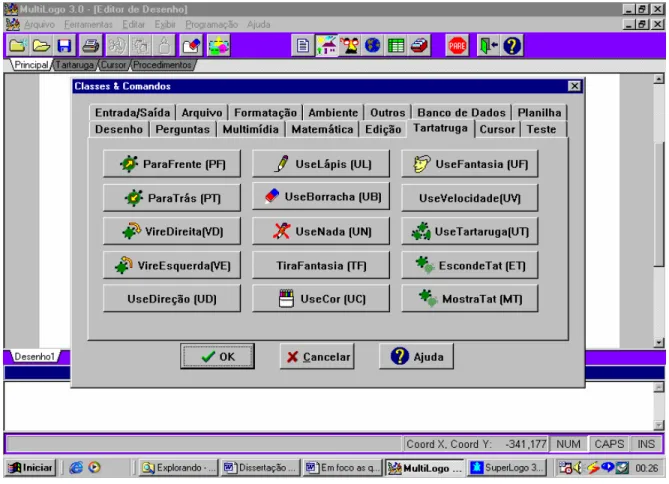Open a file with the open folder icon

(x=41, y=45)
